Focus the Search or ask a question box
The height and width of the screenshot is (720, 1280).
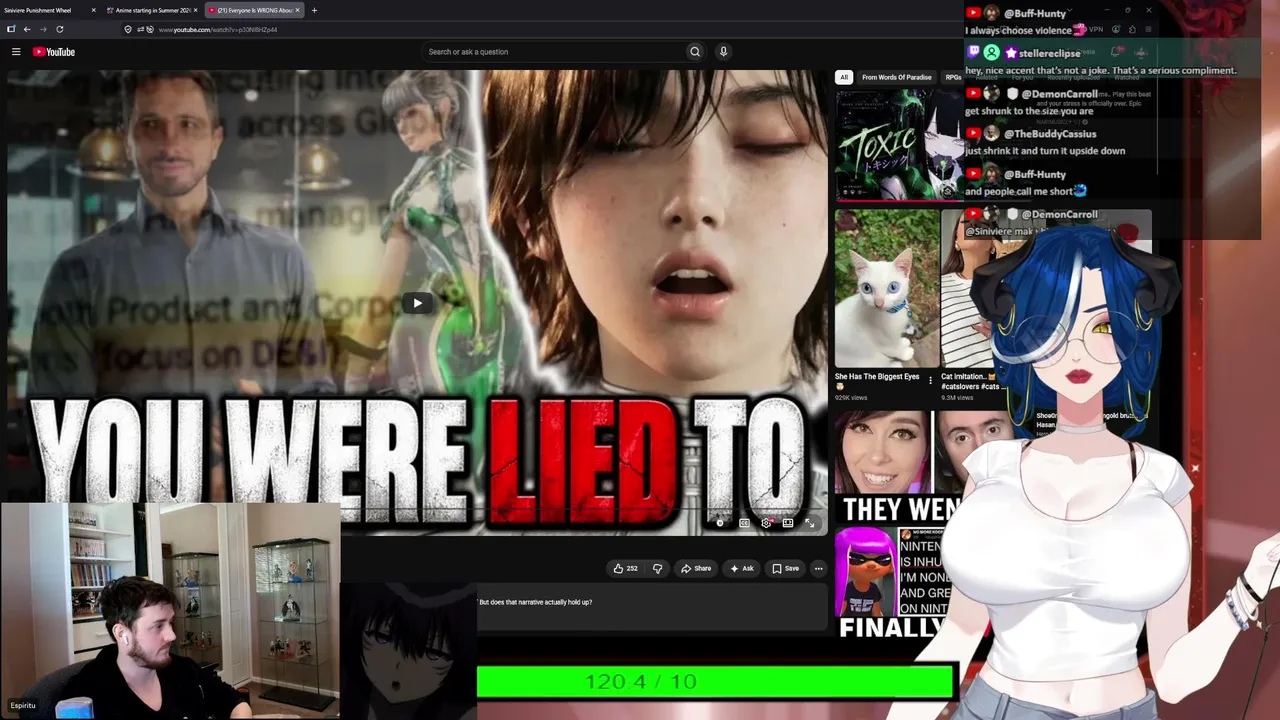point(554,52)
